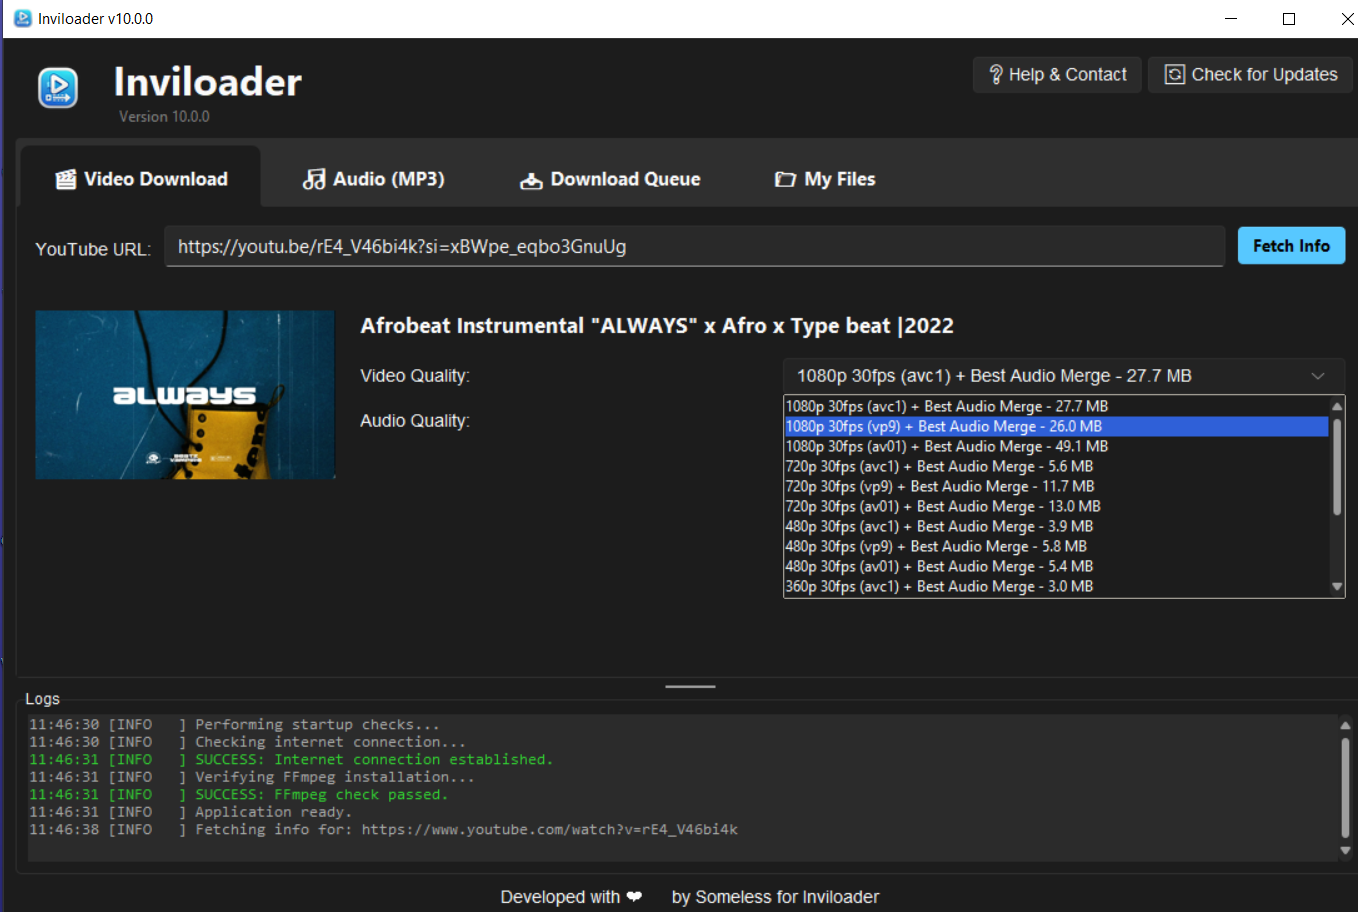Click the splitter handle above Logs
The width and height of the screenshot is (1358, 912).
690,686
